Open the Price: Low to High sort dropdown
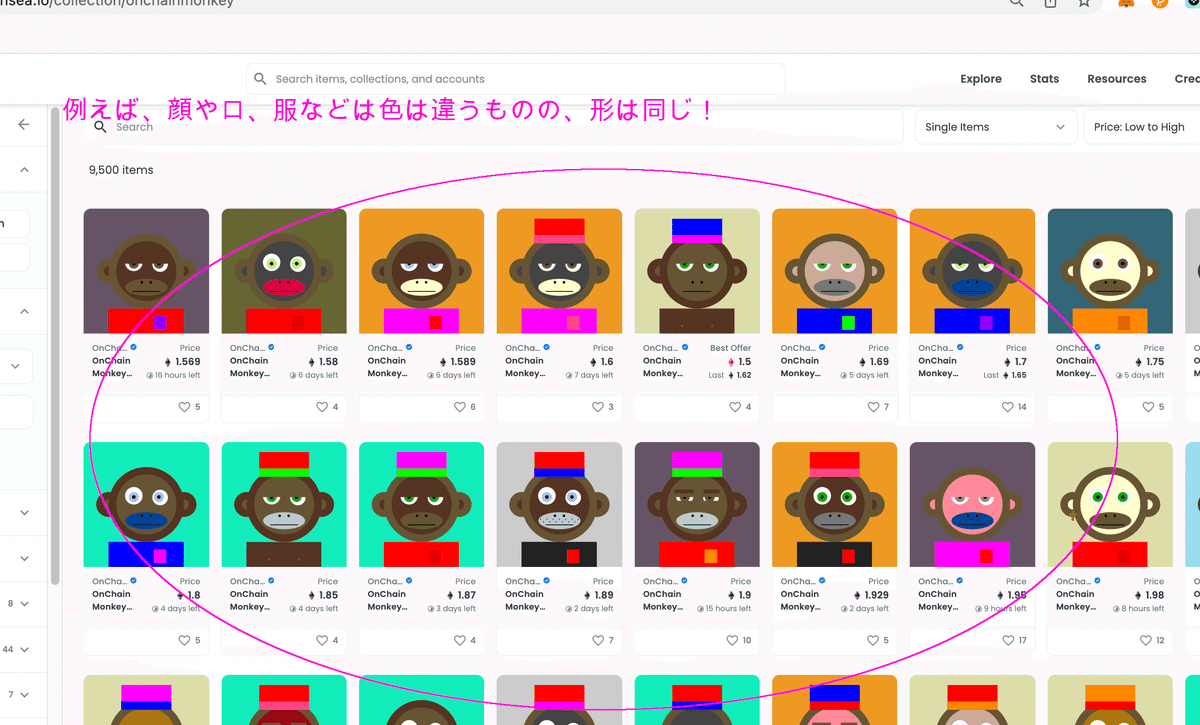 pyautogui.click(x=1142, y=127)
